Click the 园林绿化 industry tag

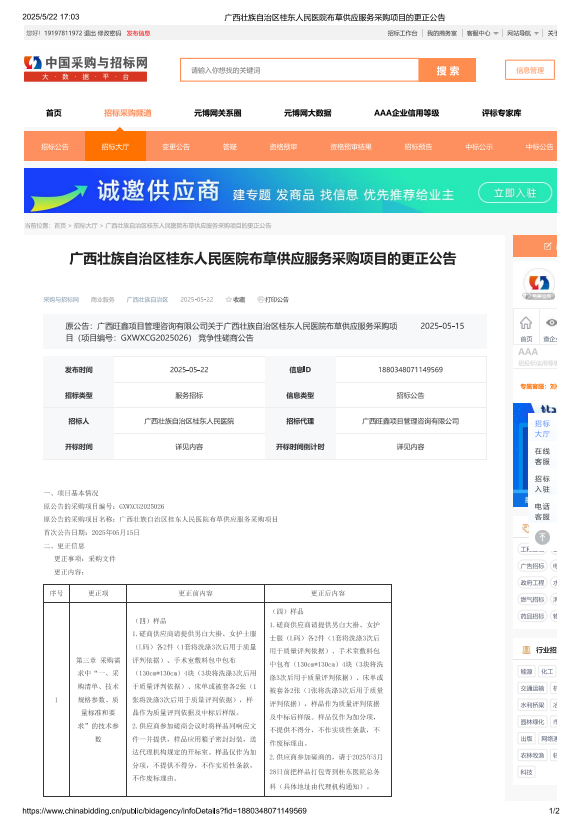click(532, 722)
